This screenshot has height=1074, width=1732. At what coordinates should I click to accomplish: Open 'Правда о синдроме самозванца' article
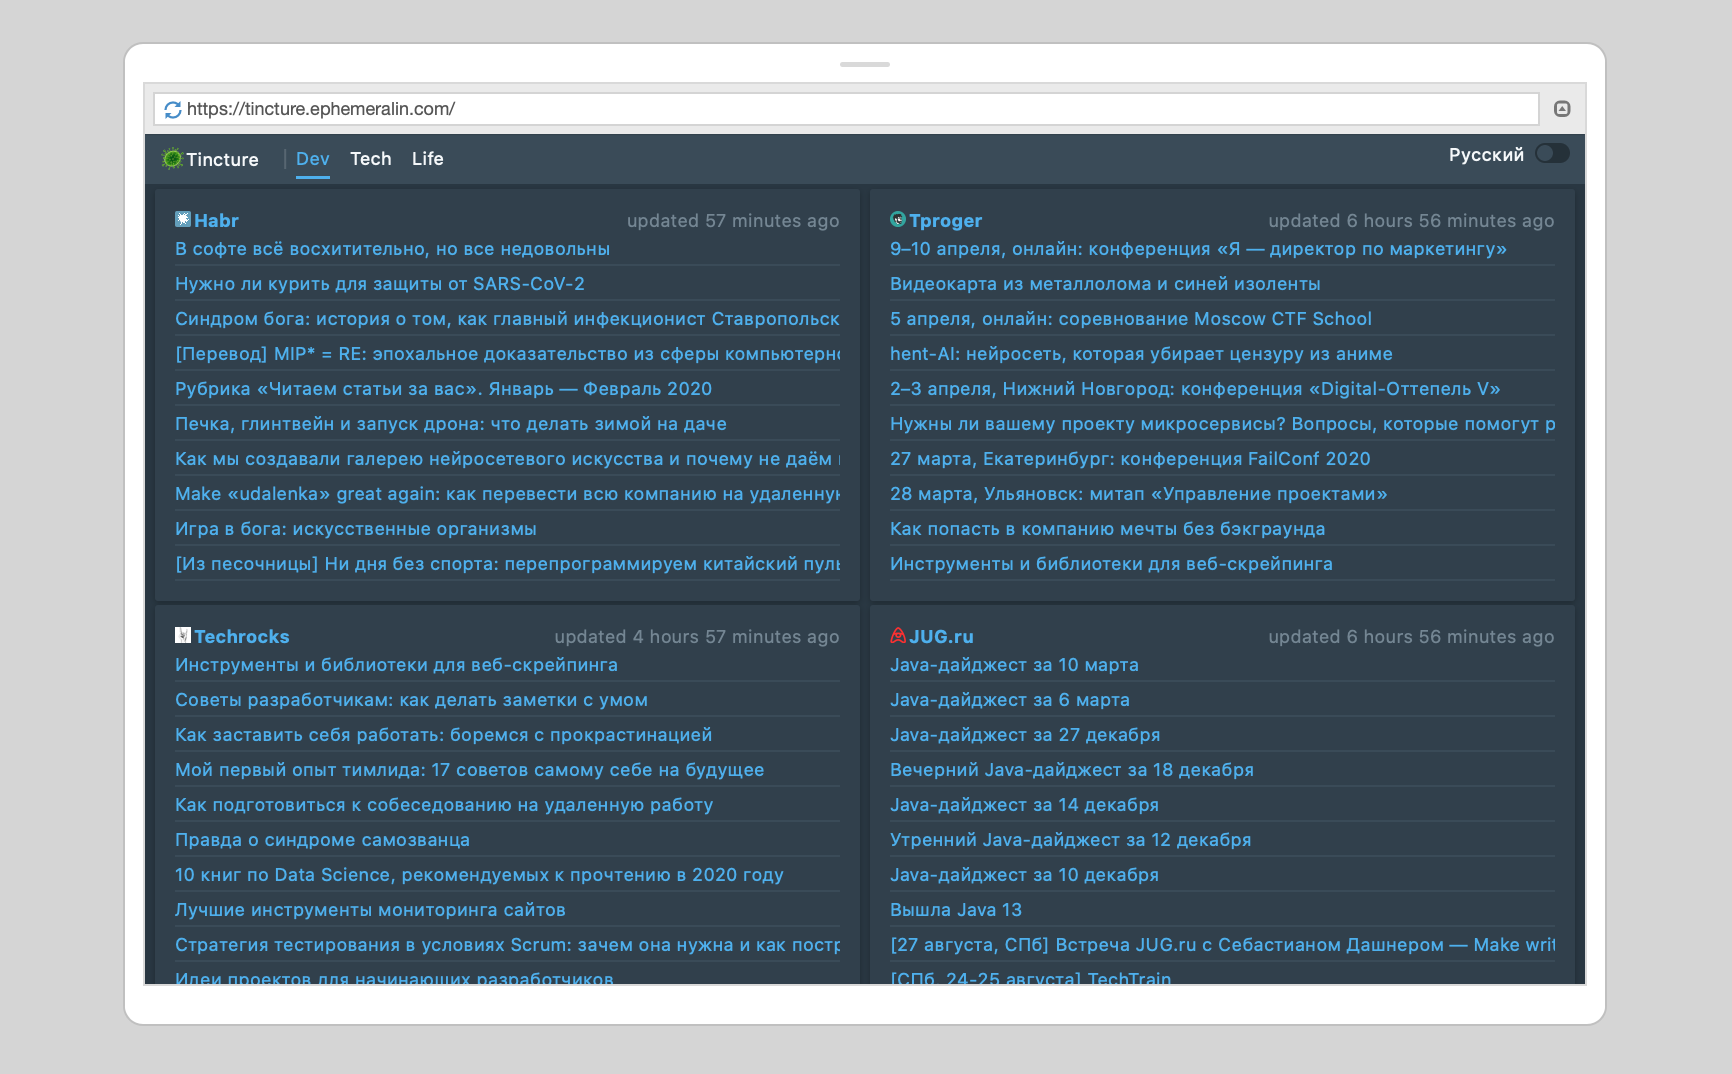(x=322, y=840)
